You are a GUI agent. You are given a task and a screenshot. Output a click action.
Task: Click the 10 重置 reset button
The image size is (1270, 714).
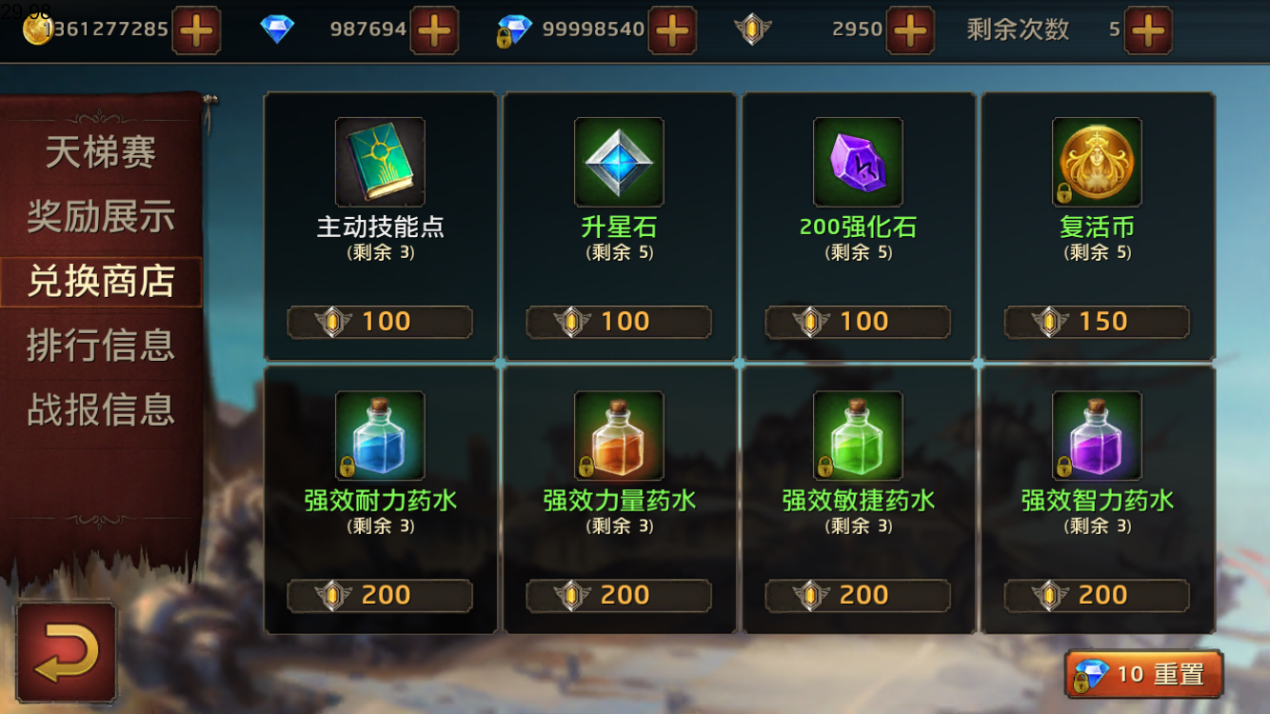[1145, 674]
